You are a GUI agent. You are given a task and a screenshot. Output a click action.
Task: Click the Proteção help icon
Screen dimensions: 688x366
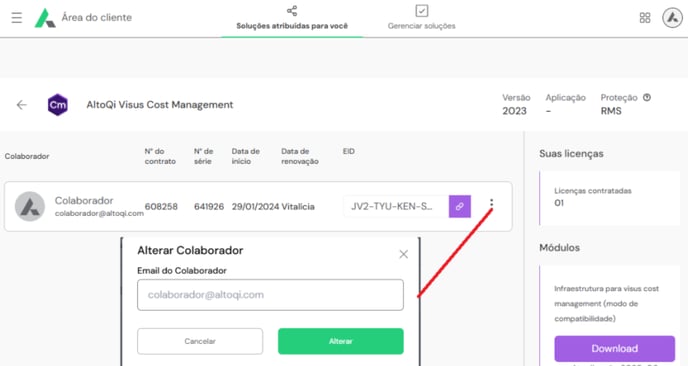click(647, 97)
